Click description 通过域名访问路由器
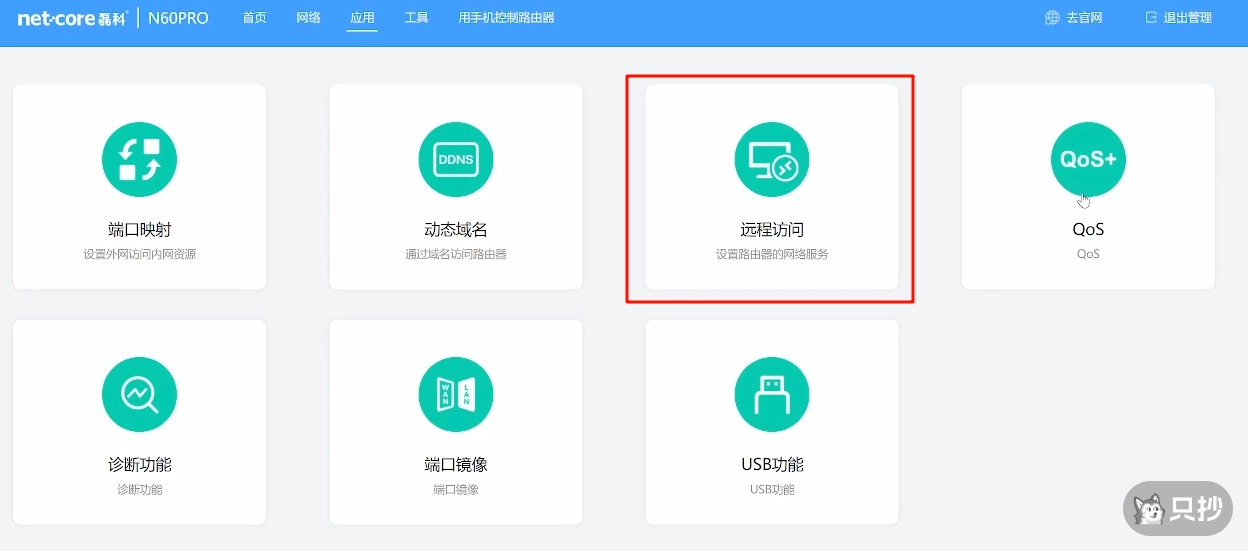 coord(456,254)
